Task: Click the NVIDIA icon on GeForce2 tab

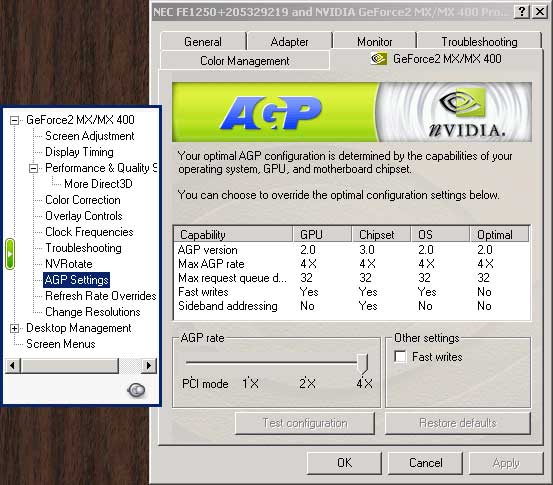Action: tap(379, 59)
